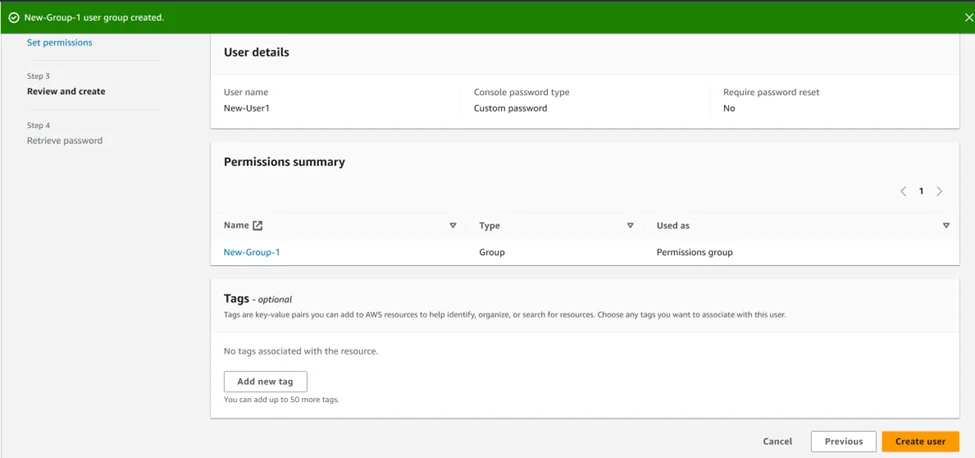Select the Retrieve password step
The width and height of the screenshot is (975, 458).
pyautogui.click(x=65, y=140)
